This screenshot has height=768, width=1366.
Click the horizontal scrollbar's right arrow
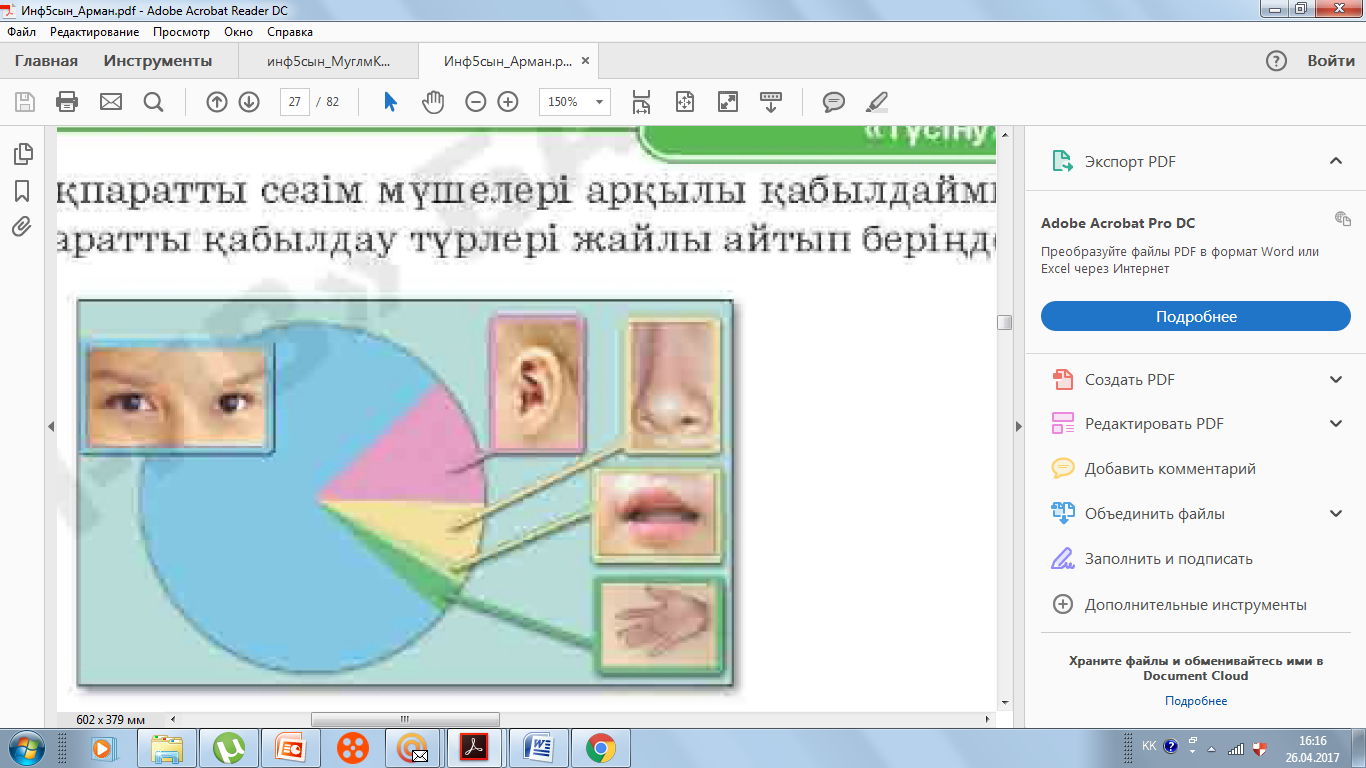[x=988, y=719]
